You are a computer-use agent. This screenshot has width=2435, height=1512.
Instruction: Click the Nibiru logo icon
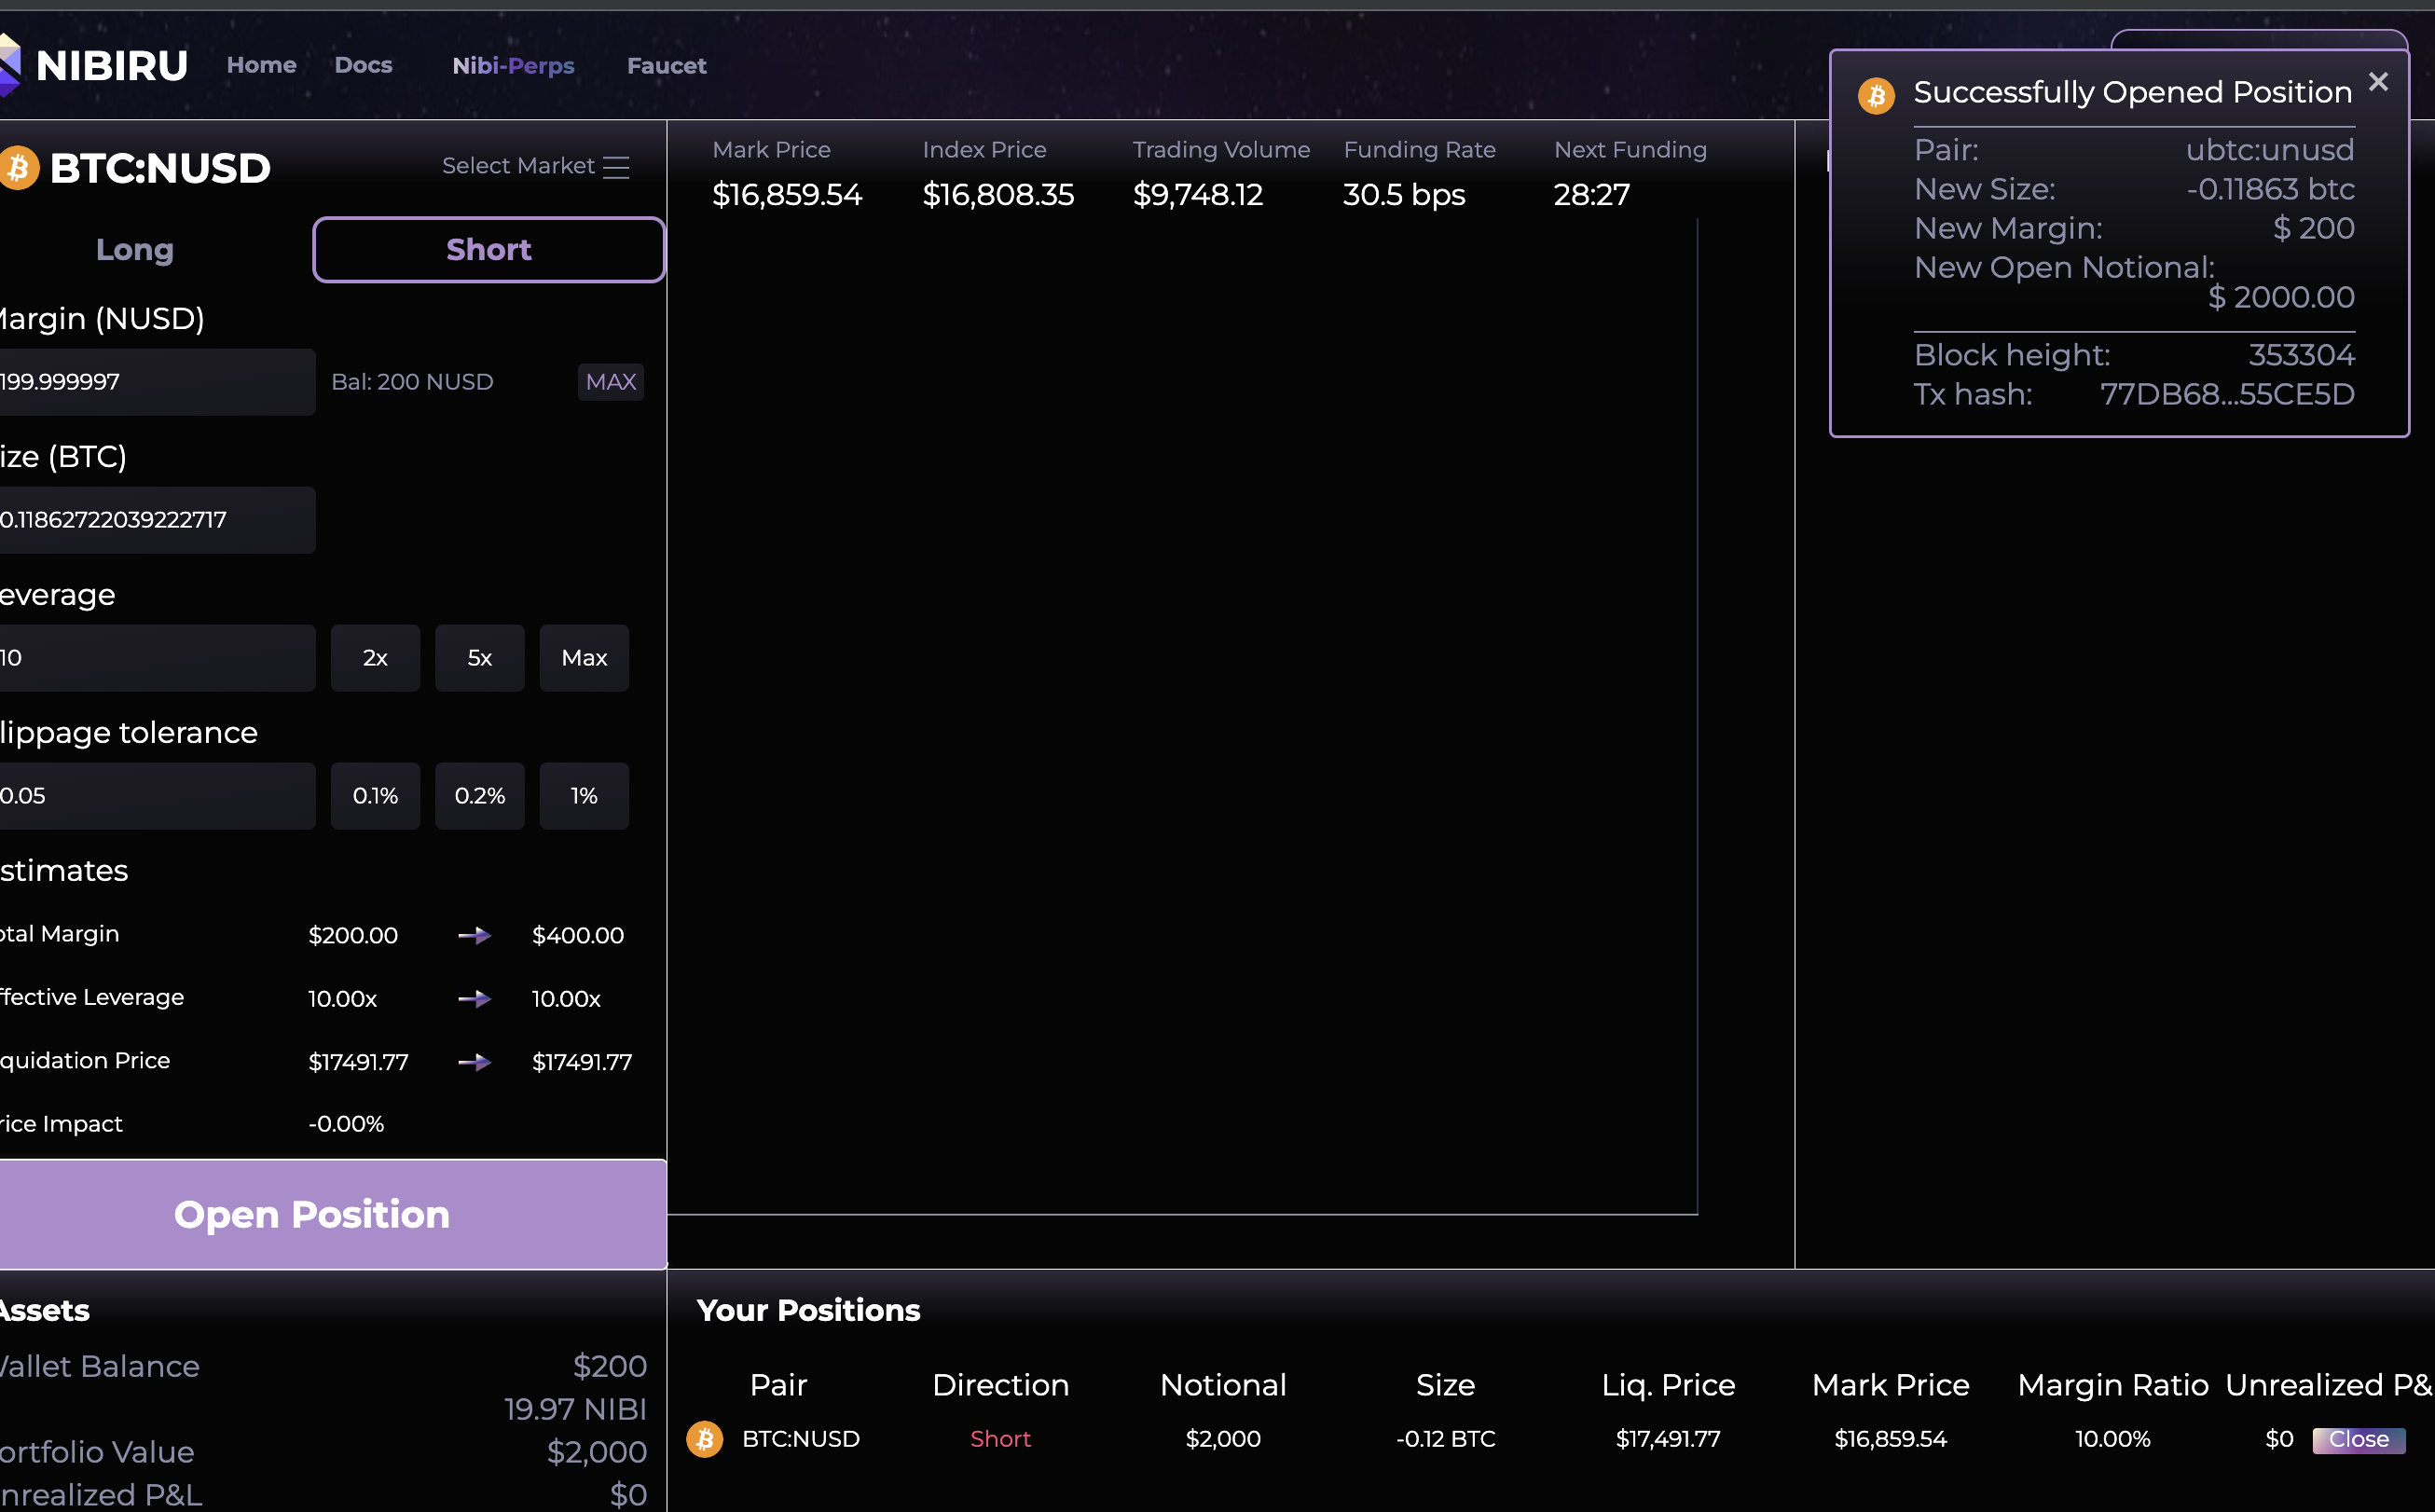click(x=10, y=65)
